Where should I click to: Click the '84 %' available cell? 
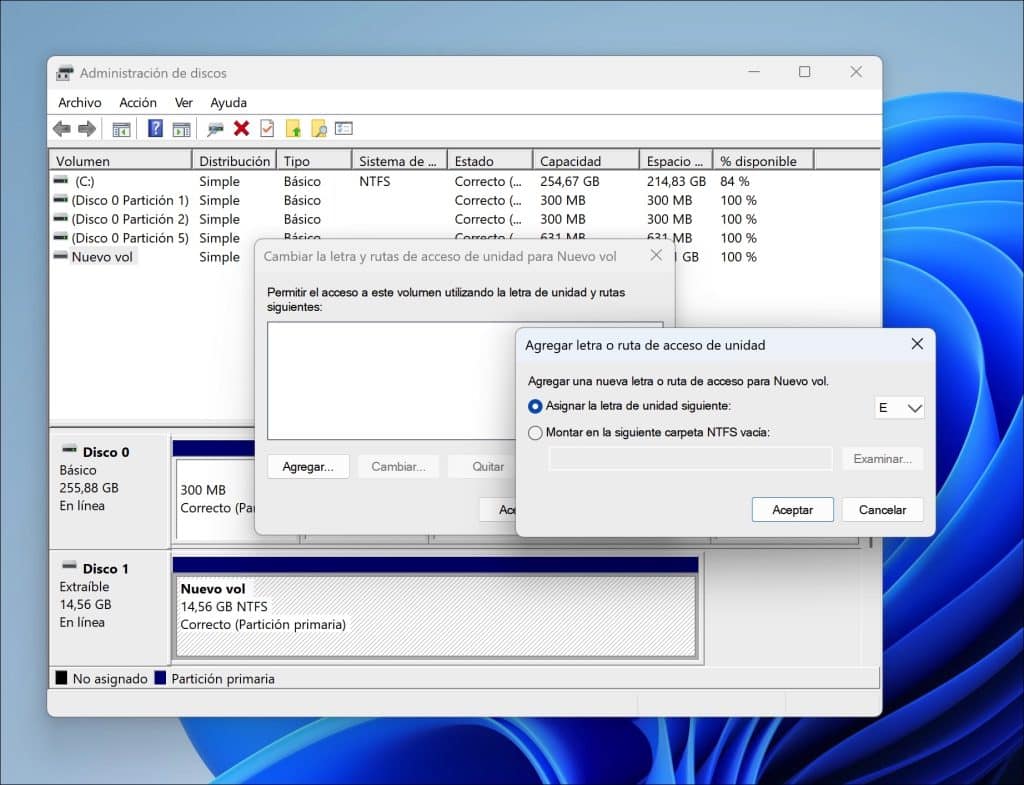735,181
